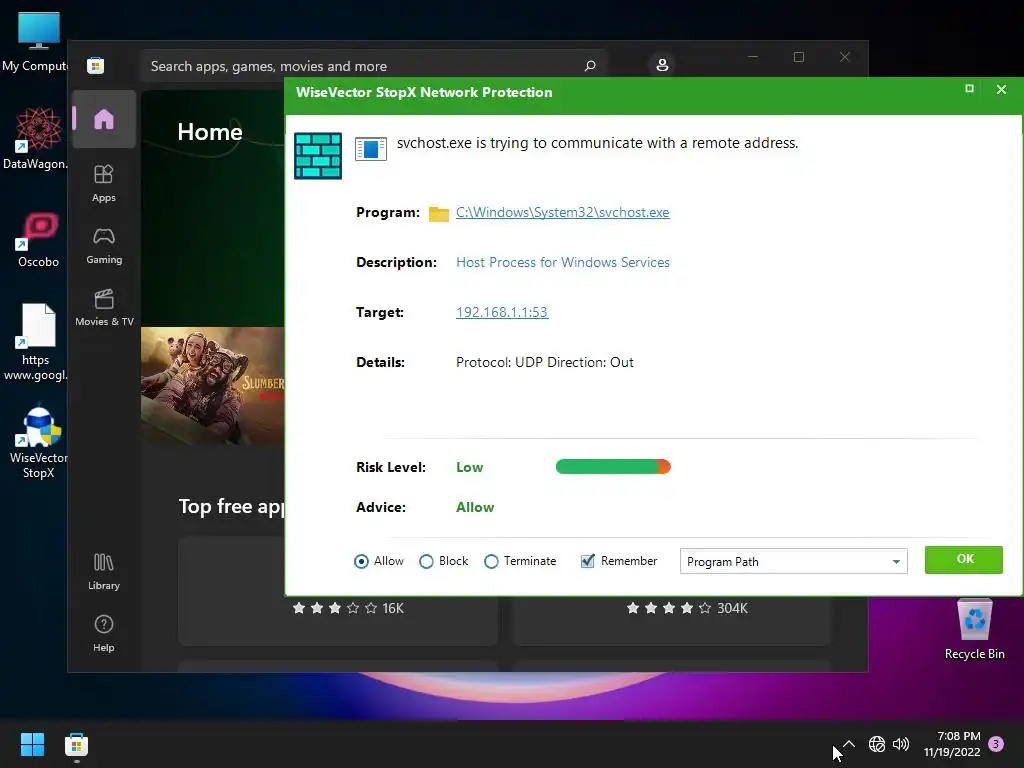The image size is (1024, 768).
Task: Open notification badge showing 3
Action: tap(996, 744)
